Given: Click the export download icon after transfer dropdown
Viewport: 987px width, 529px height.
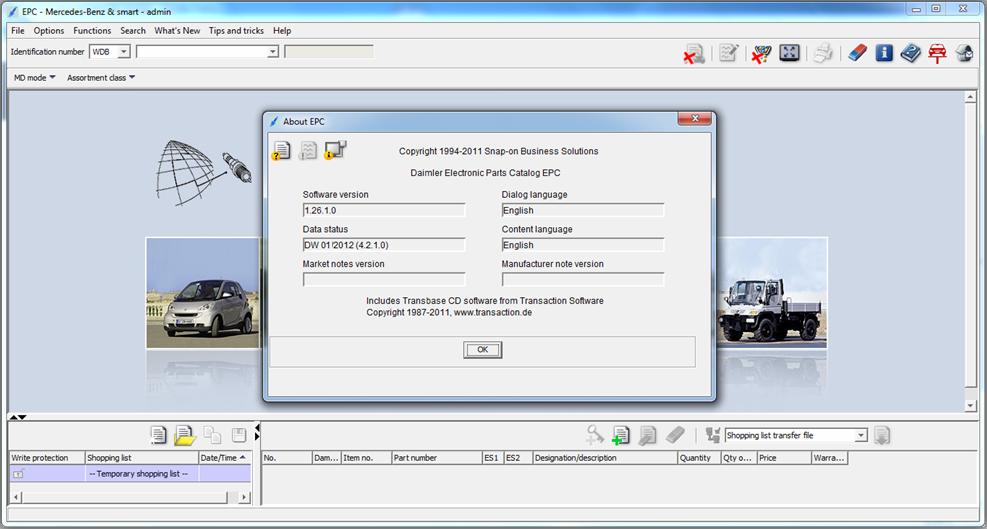Looking at the screenshot, I should point(882,435).
